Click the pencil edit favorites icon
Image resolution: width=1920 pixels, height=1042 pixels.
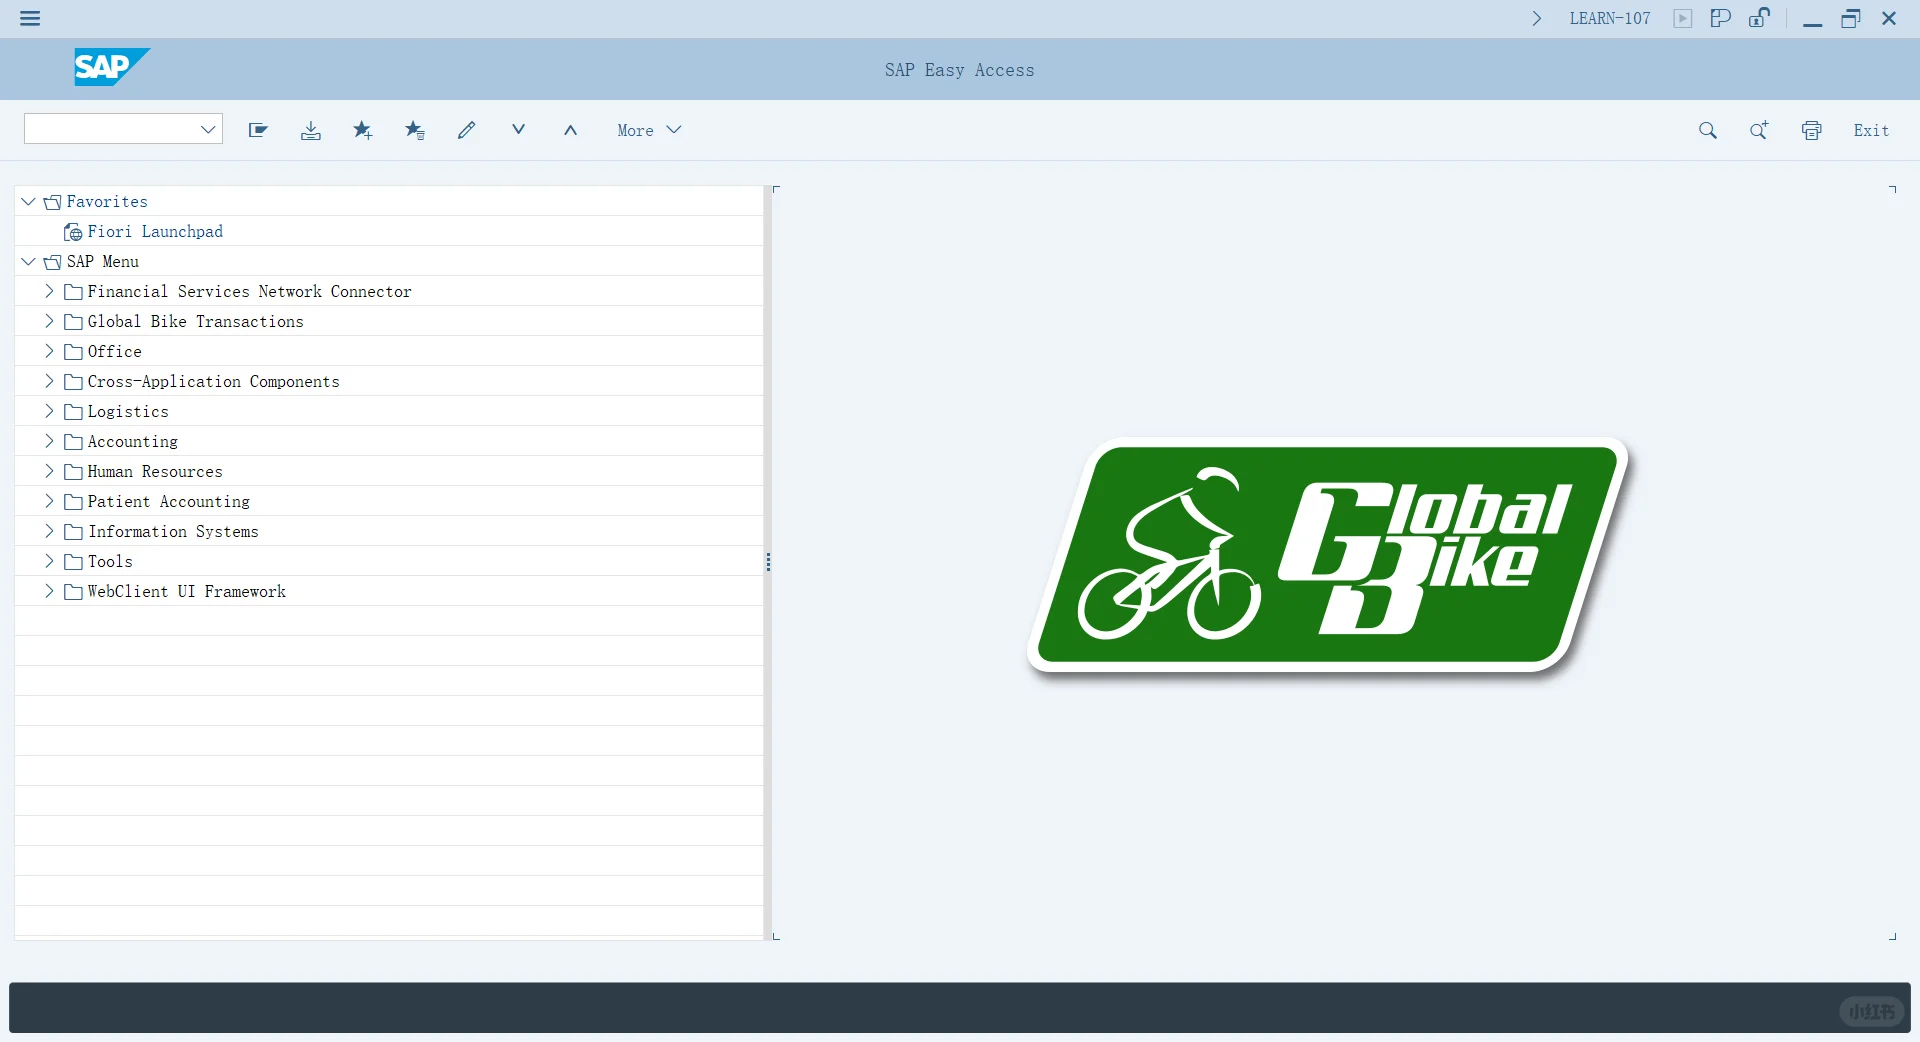[466, 130]
